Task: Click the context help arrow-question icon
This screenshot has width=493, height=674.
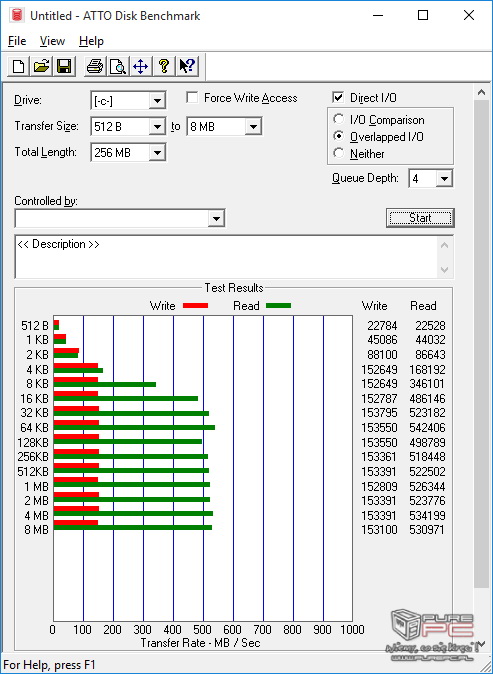Action: tap(187, 67)
